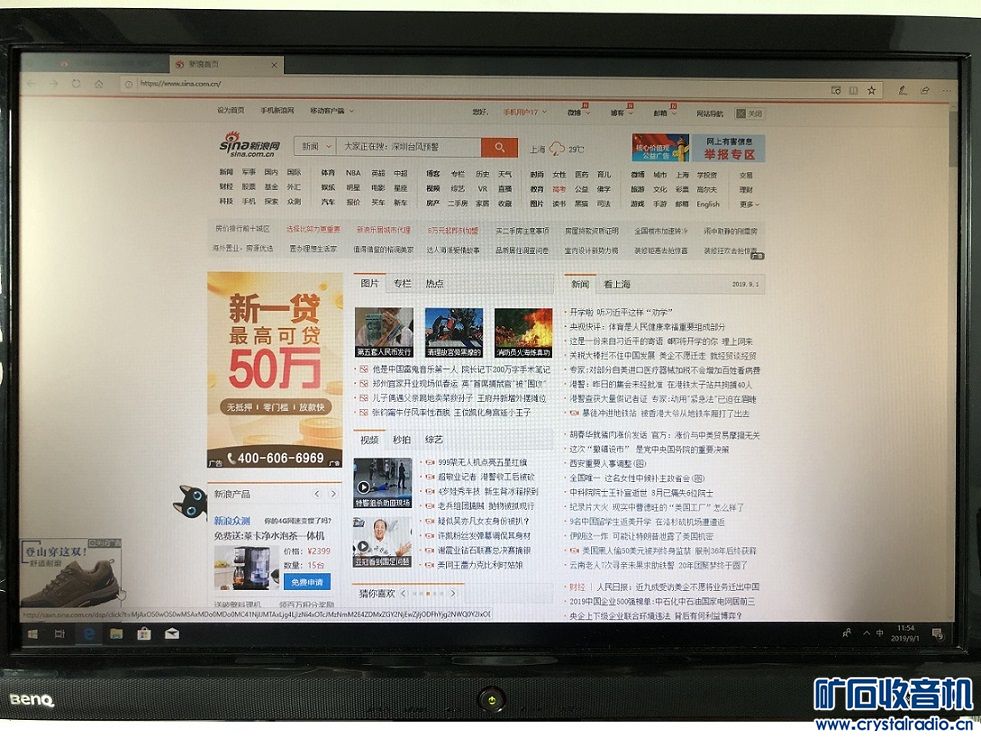Click the browser forward arrow
This screenshot has width=981, height=737.
tap(54, 83)
